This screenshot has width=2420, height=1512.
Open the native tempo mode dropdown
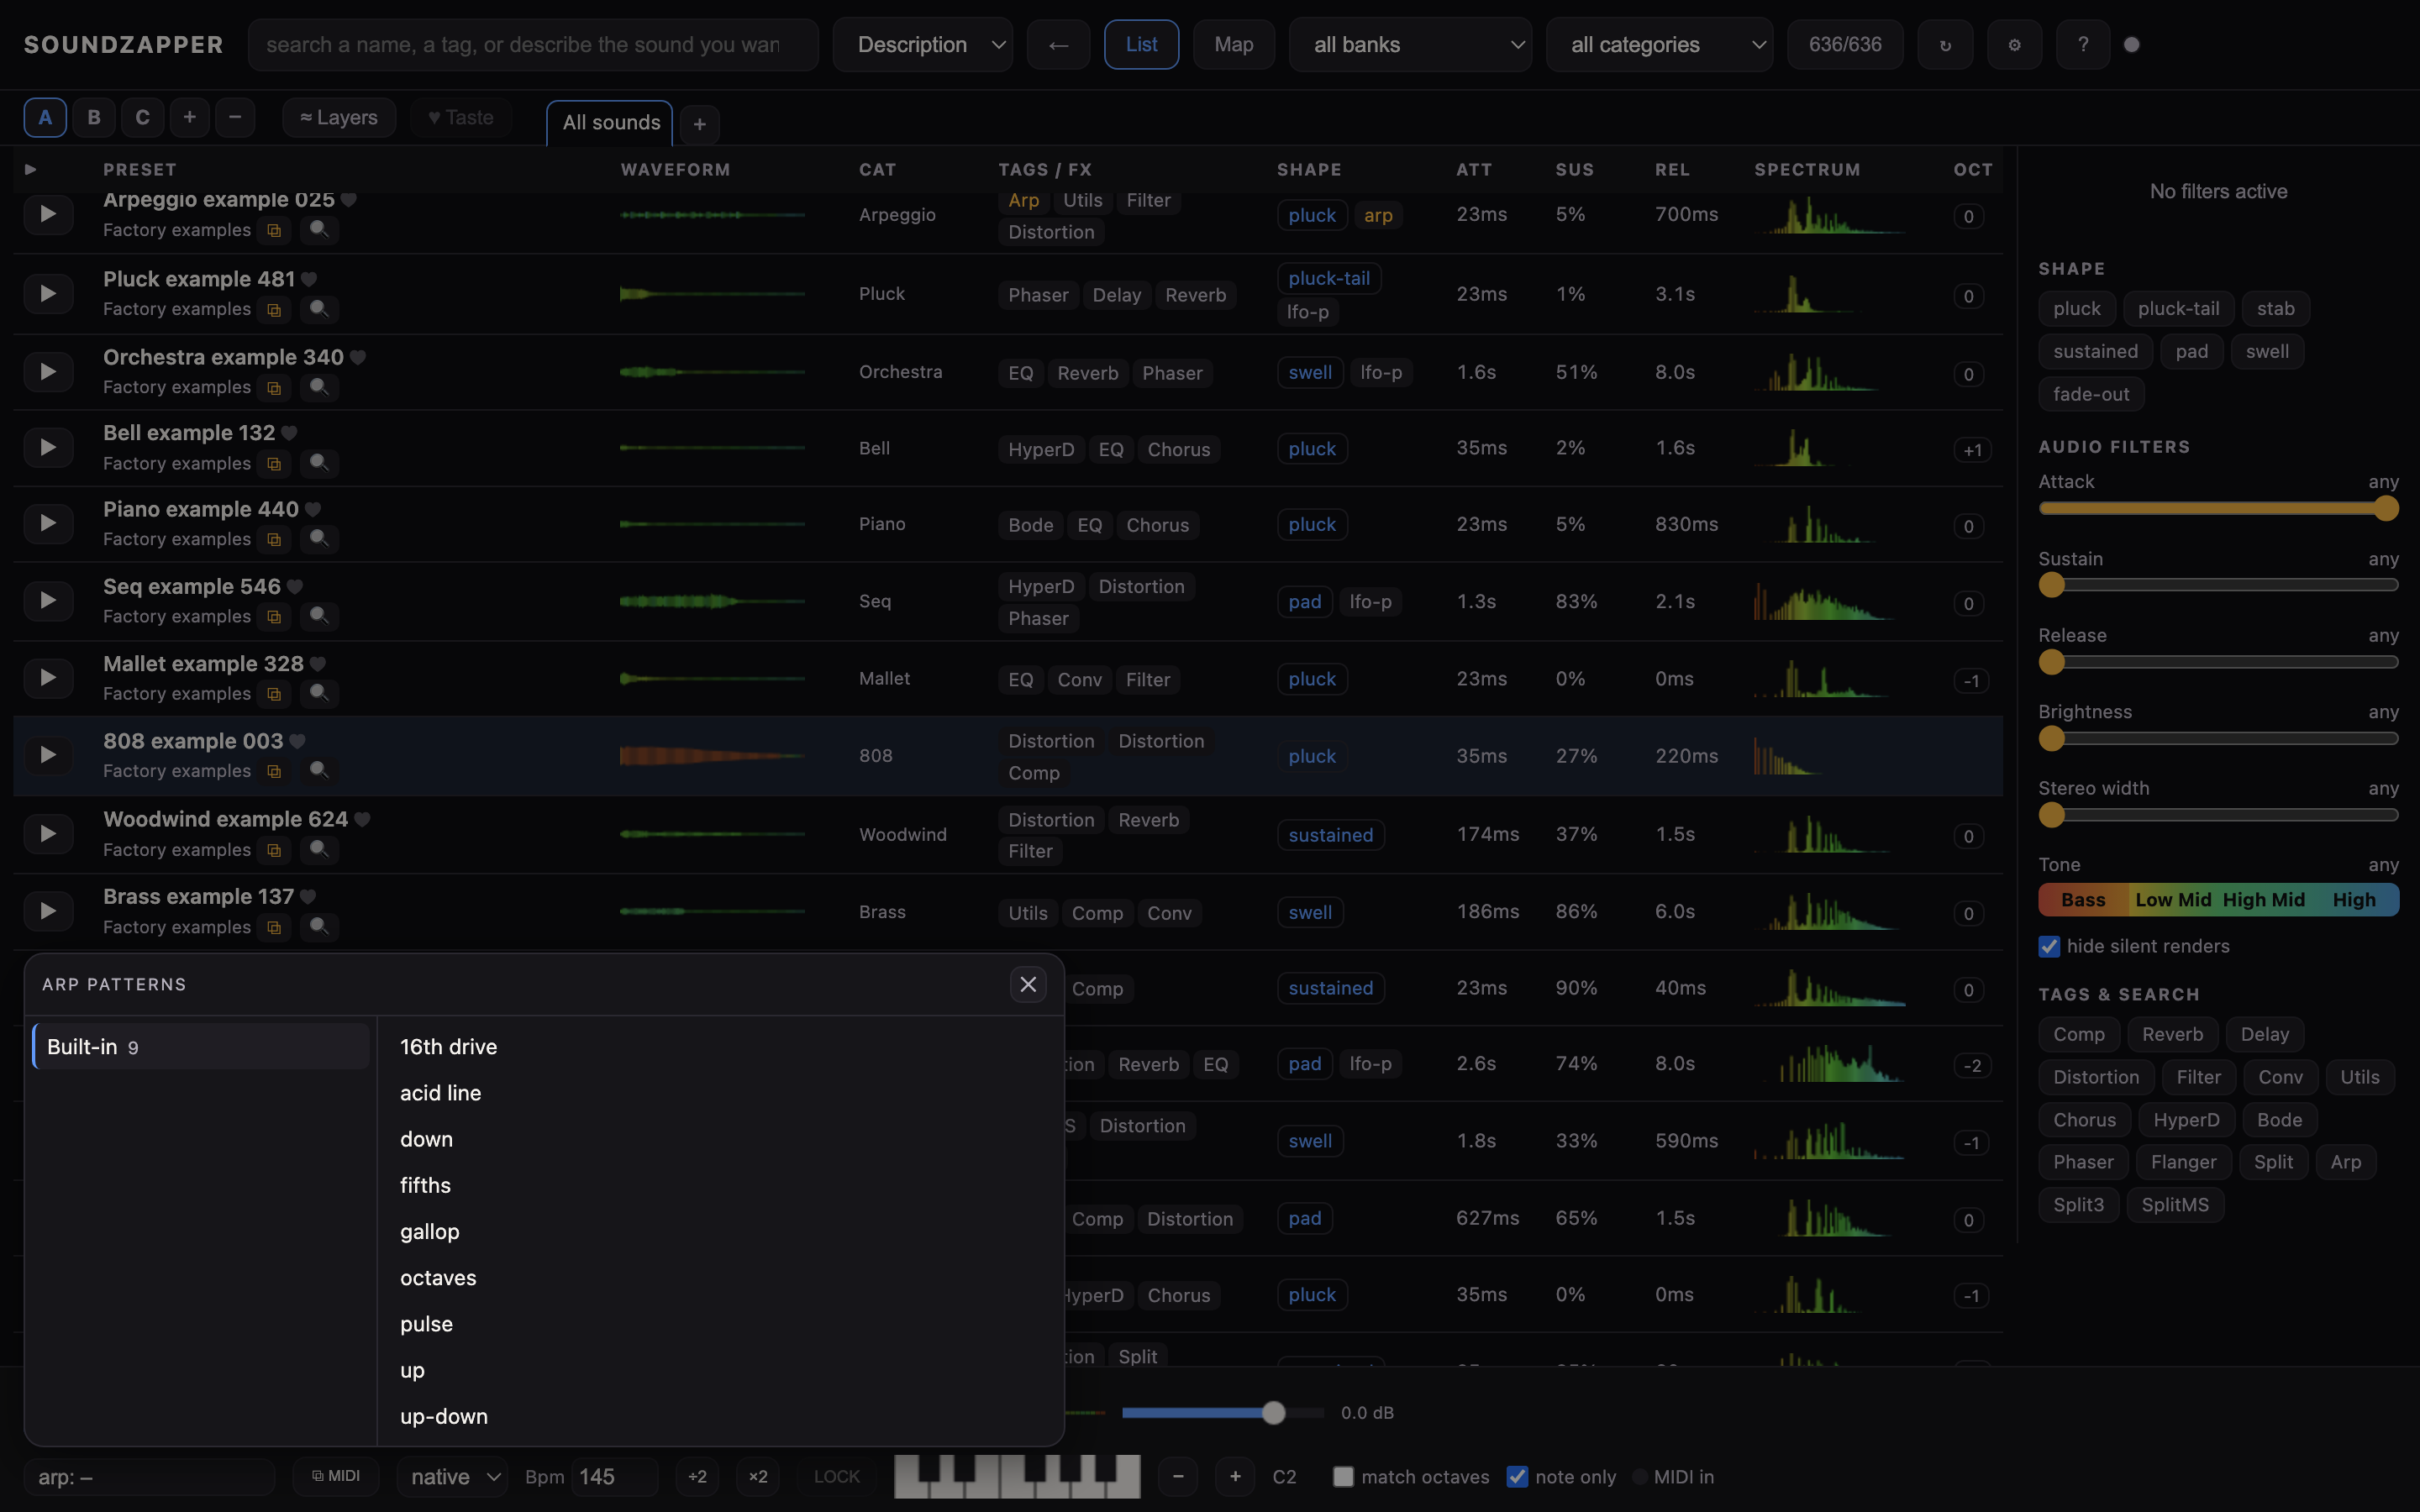(x=454, y=1477)
